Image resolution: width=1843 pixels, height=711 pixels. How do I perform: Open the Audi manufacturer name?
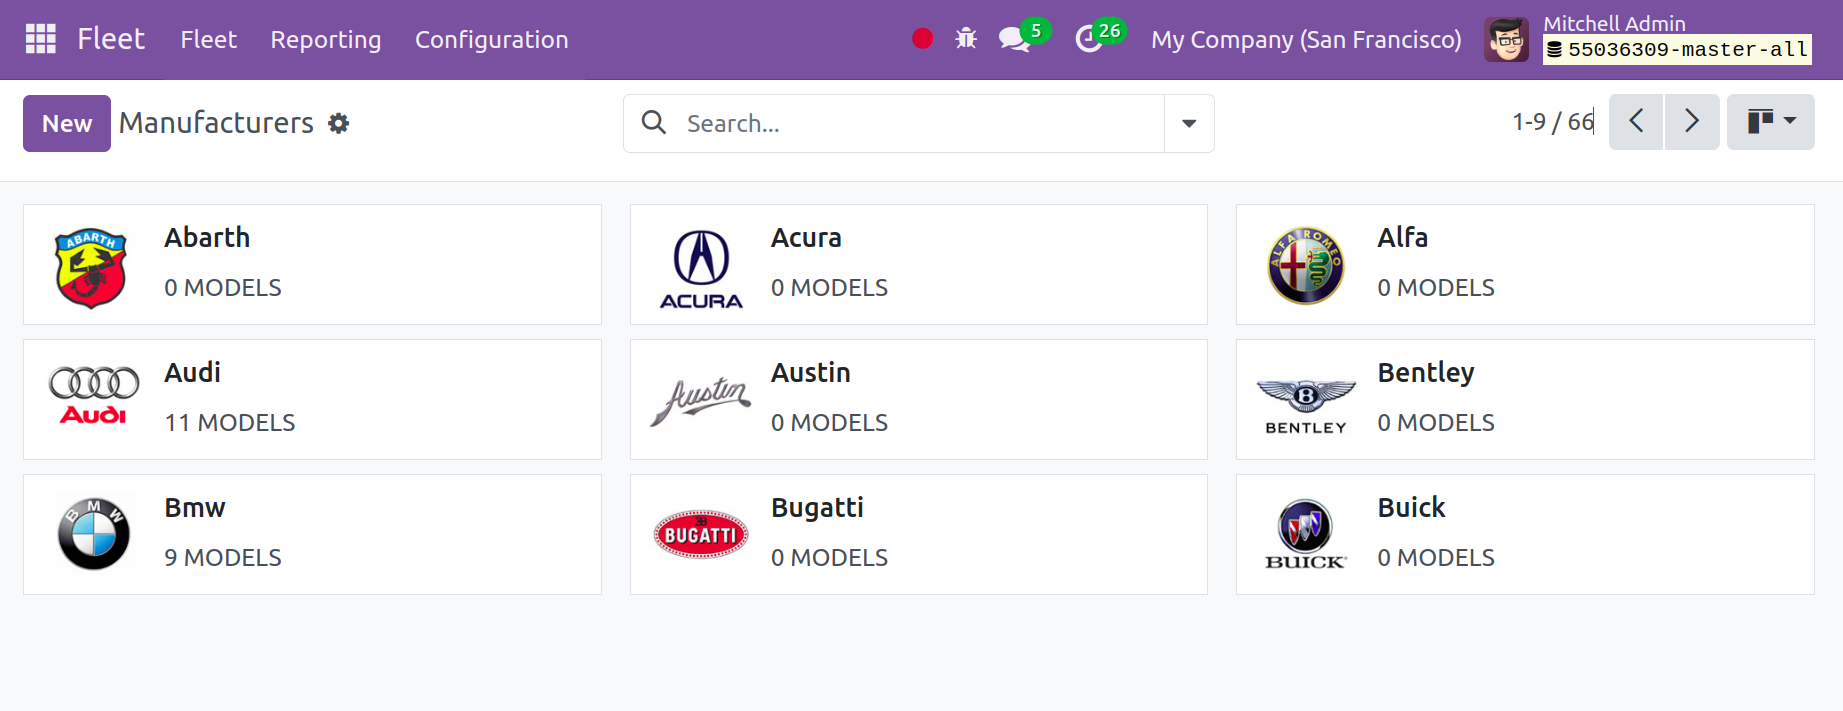(x=192, y=373)
